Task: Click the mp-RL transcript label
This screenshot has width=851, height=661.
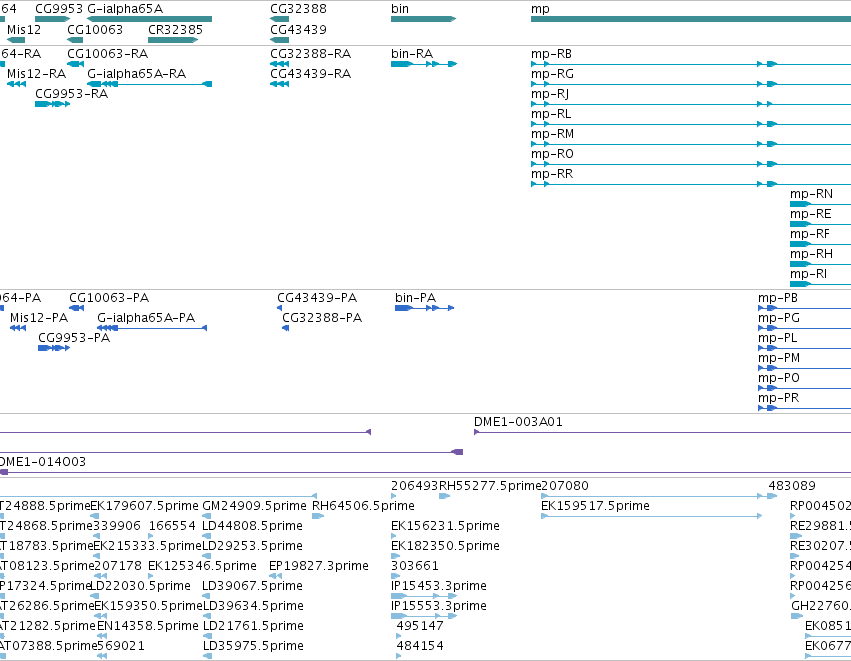Action: (x=551, y=114)
